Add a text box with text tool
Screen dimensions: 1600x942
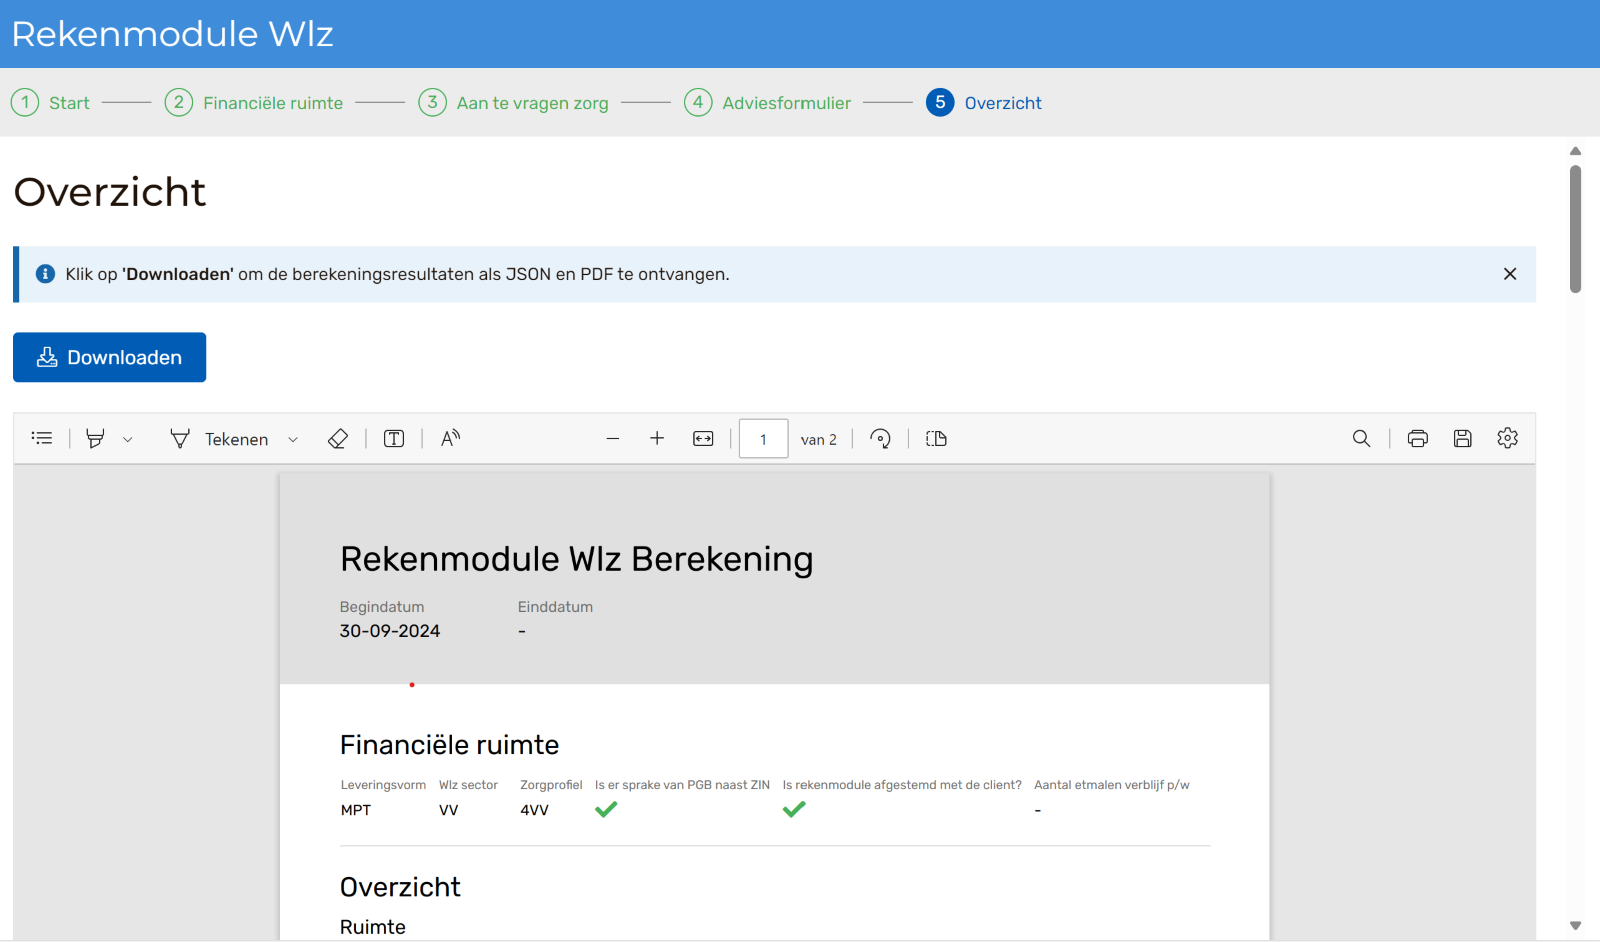[x=394, y=438]
